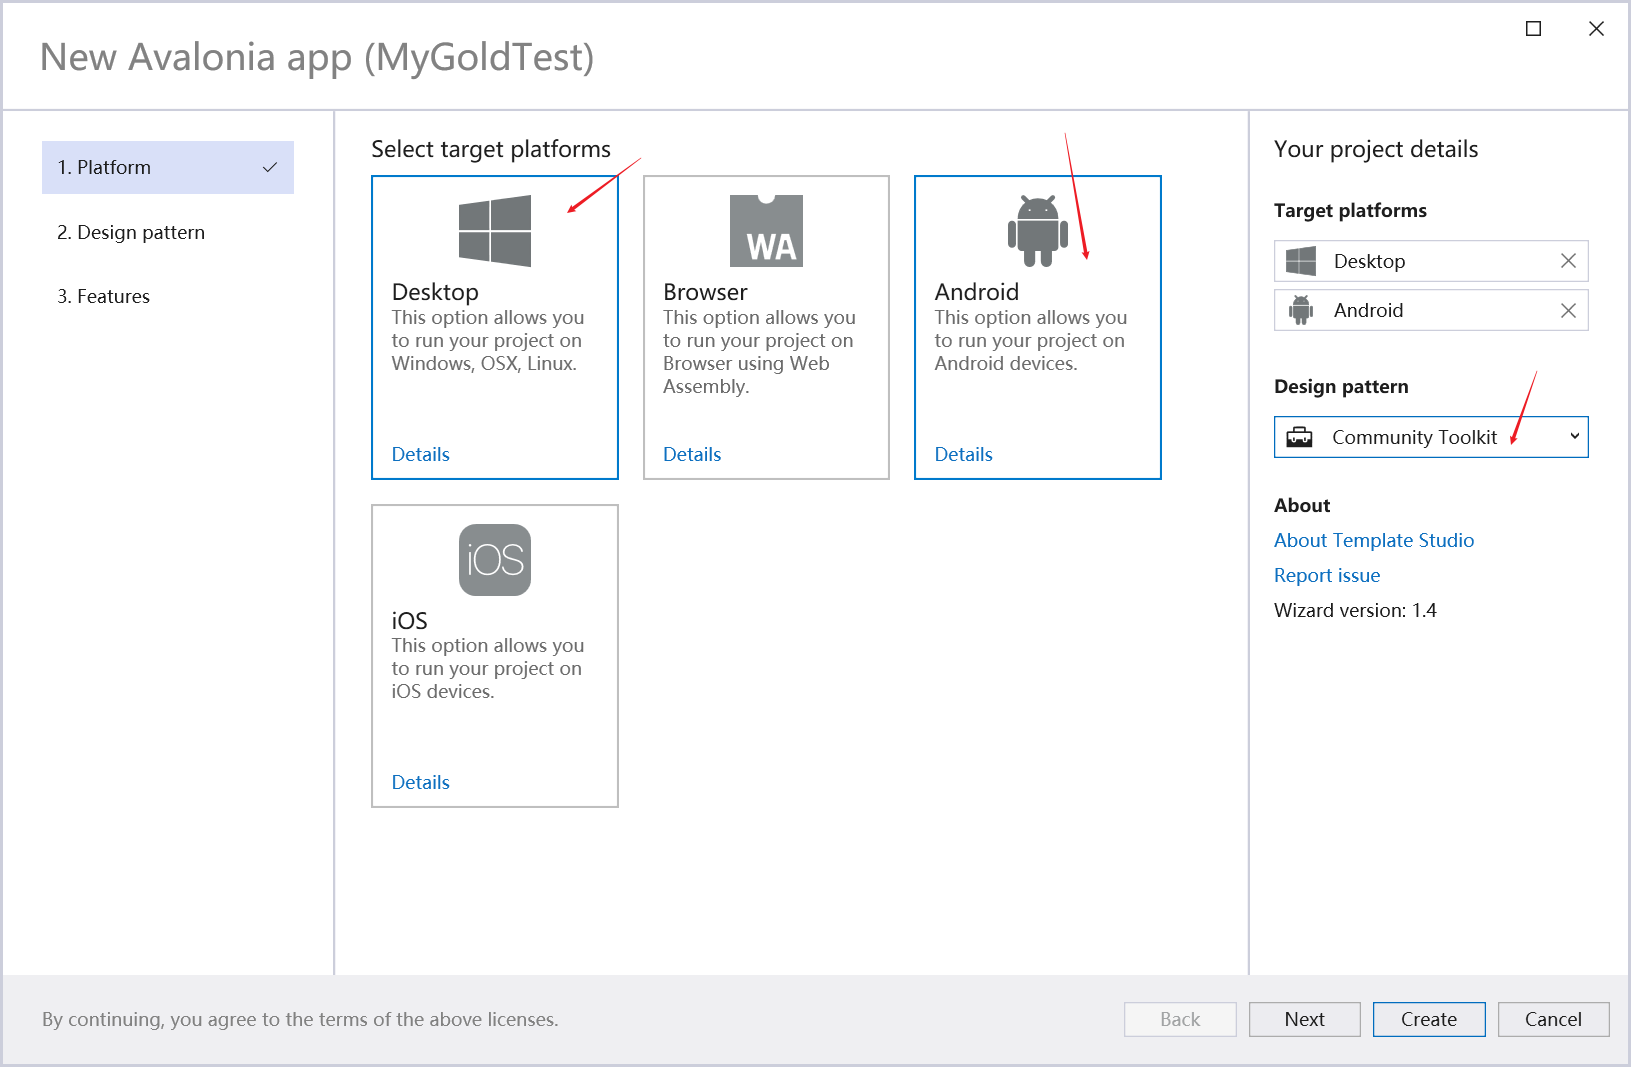Click the iOS icon on platform card
Screen dimensions: 1631x1067
pyautogui.click(x=495, y=560)
